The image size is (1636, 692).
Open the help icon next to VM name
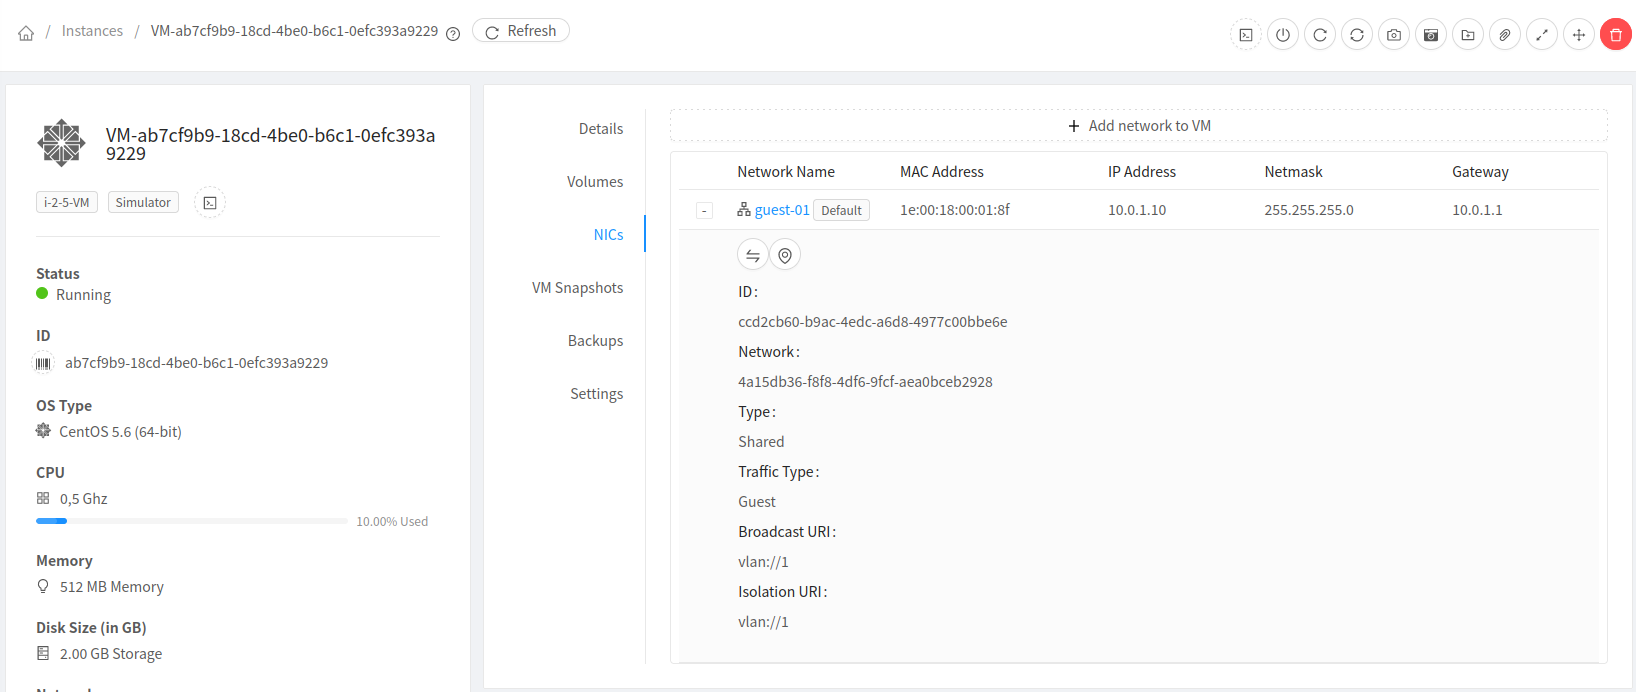[x=453, y=33]
